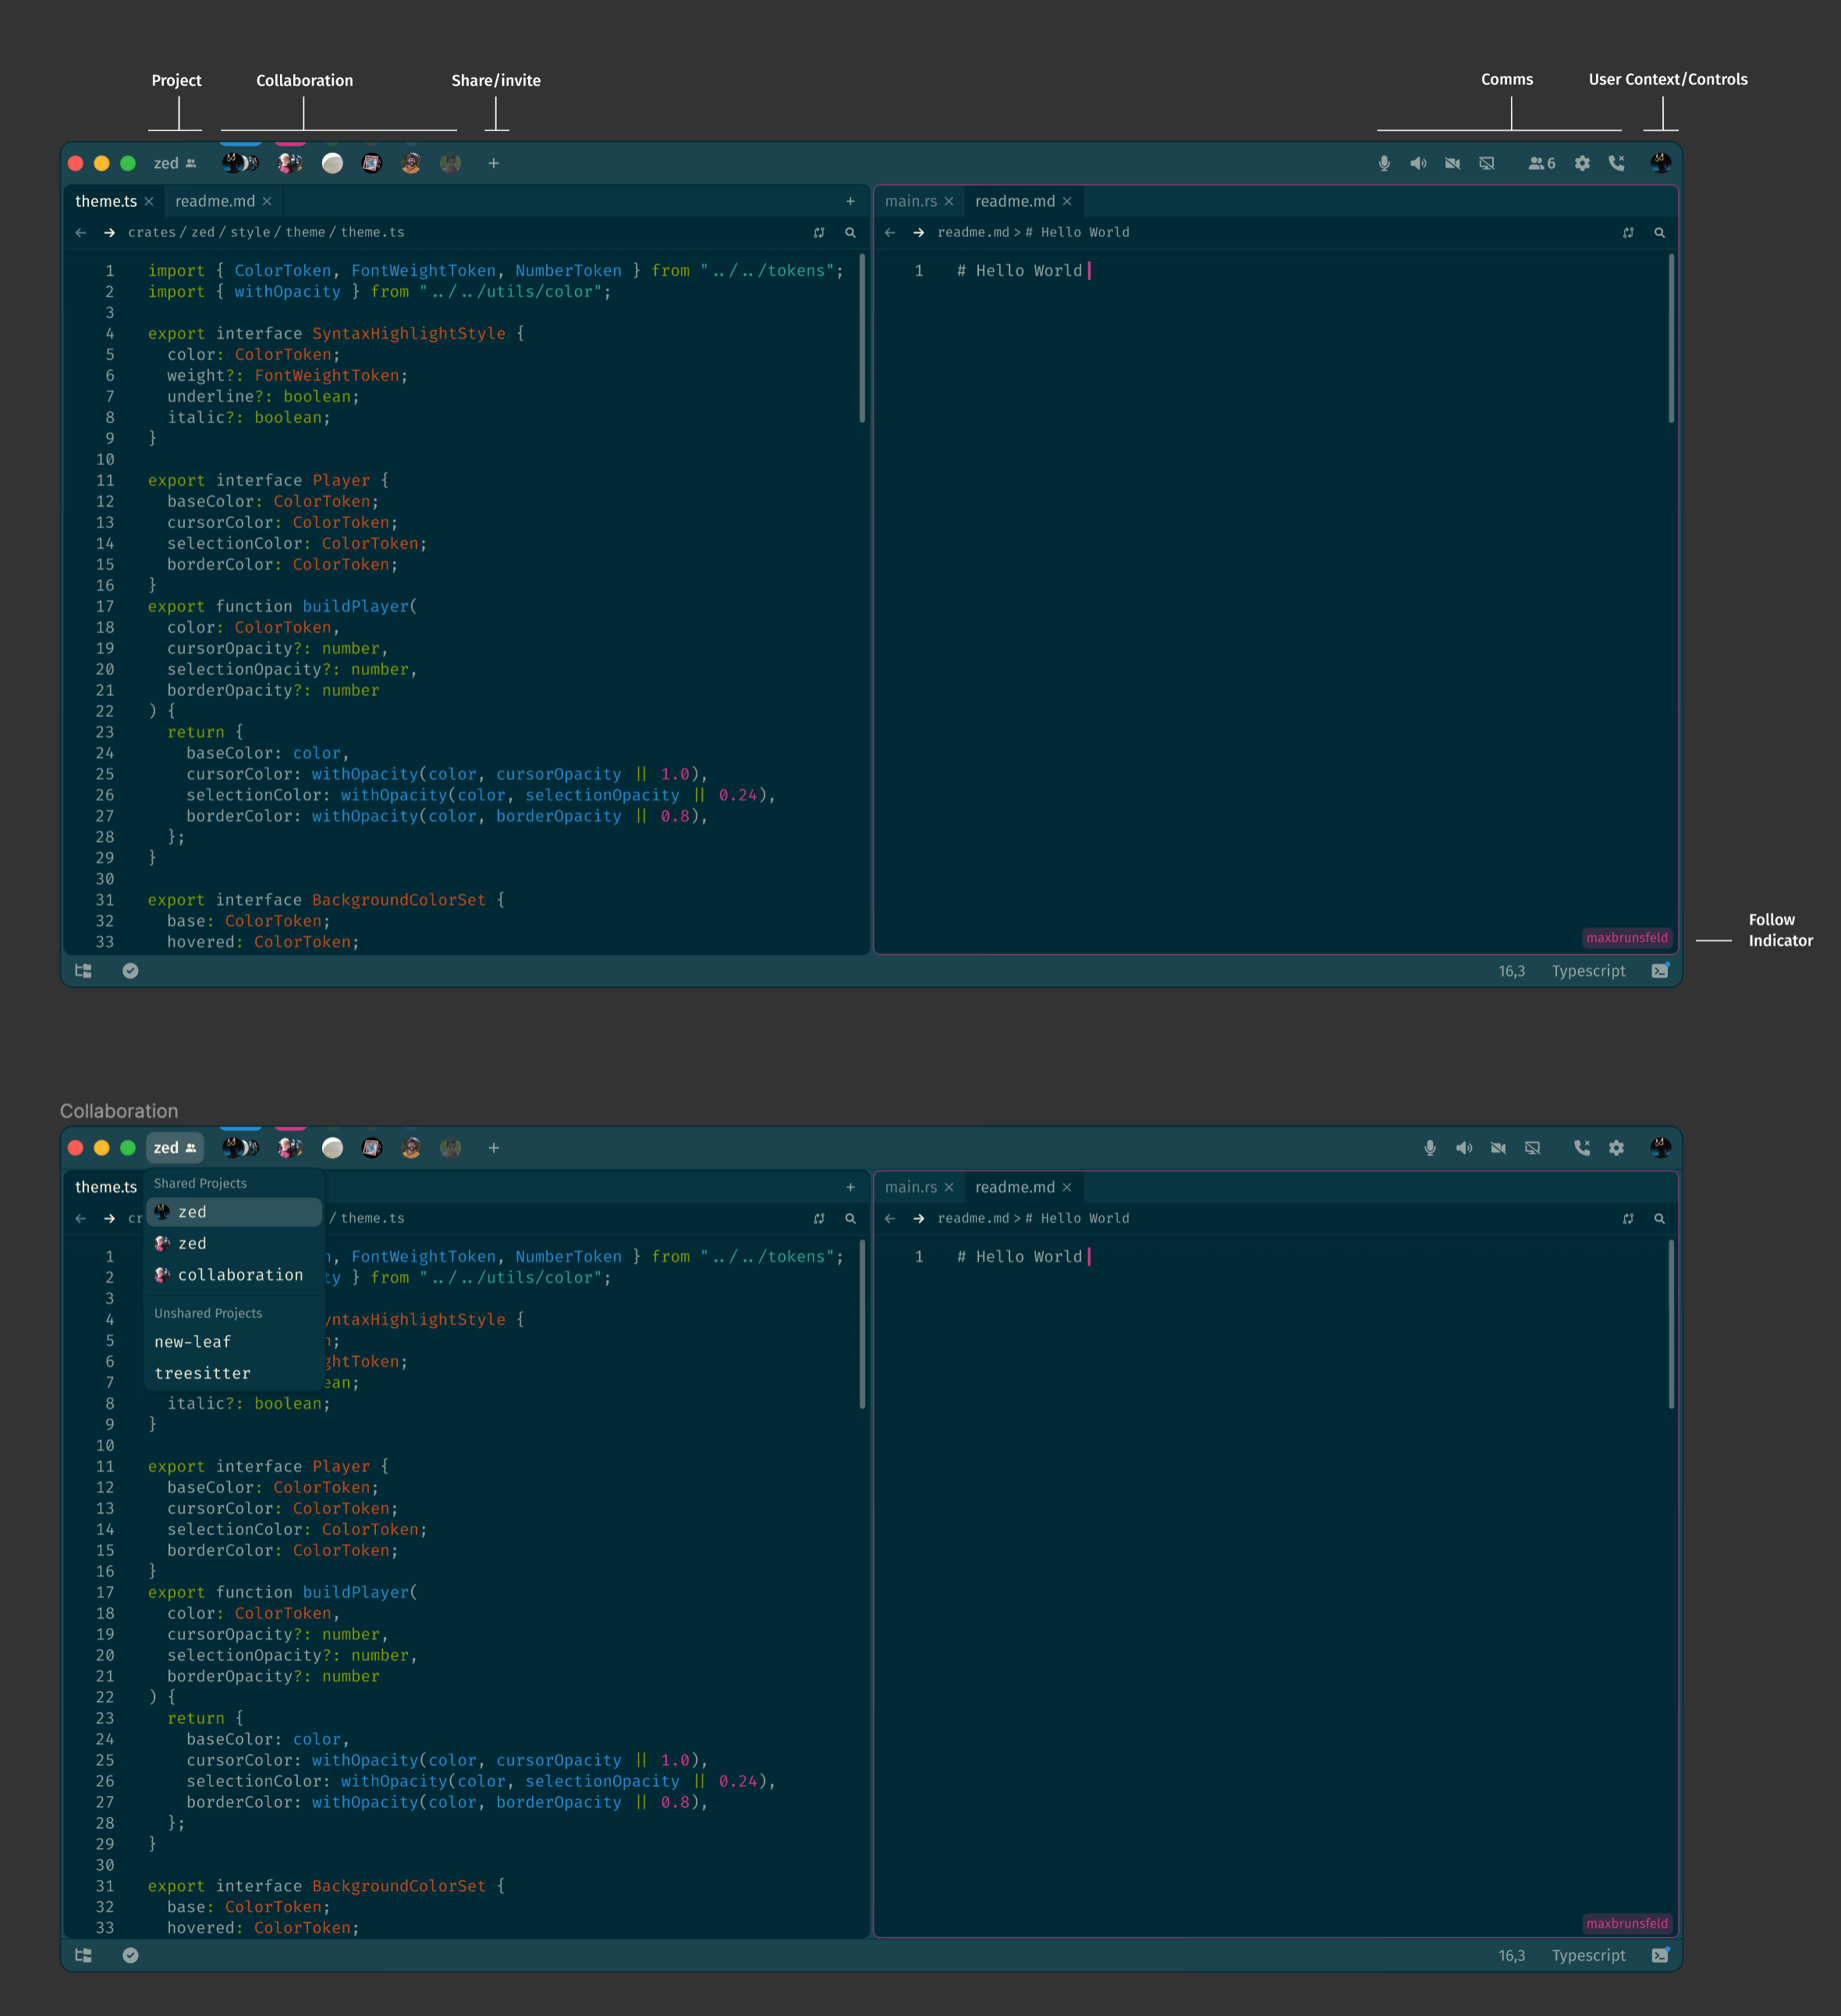Click the back navigation arrow above the code
Viewport: 1841px width, 2016px height.
coord(81,232)
